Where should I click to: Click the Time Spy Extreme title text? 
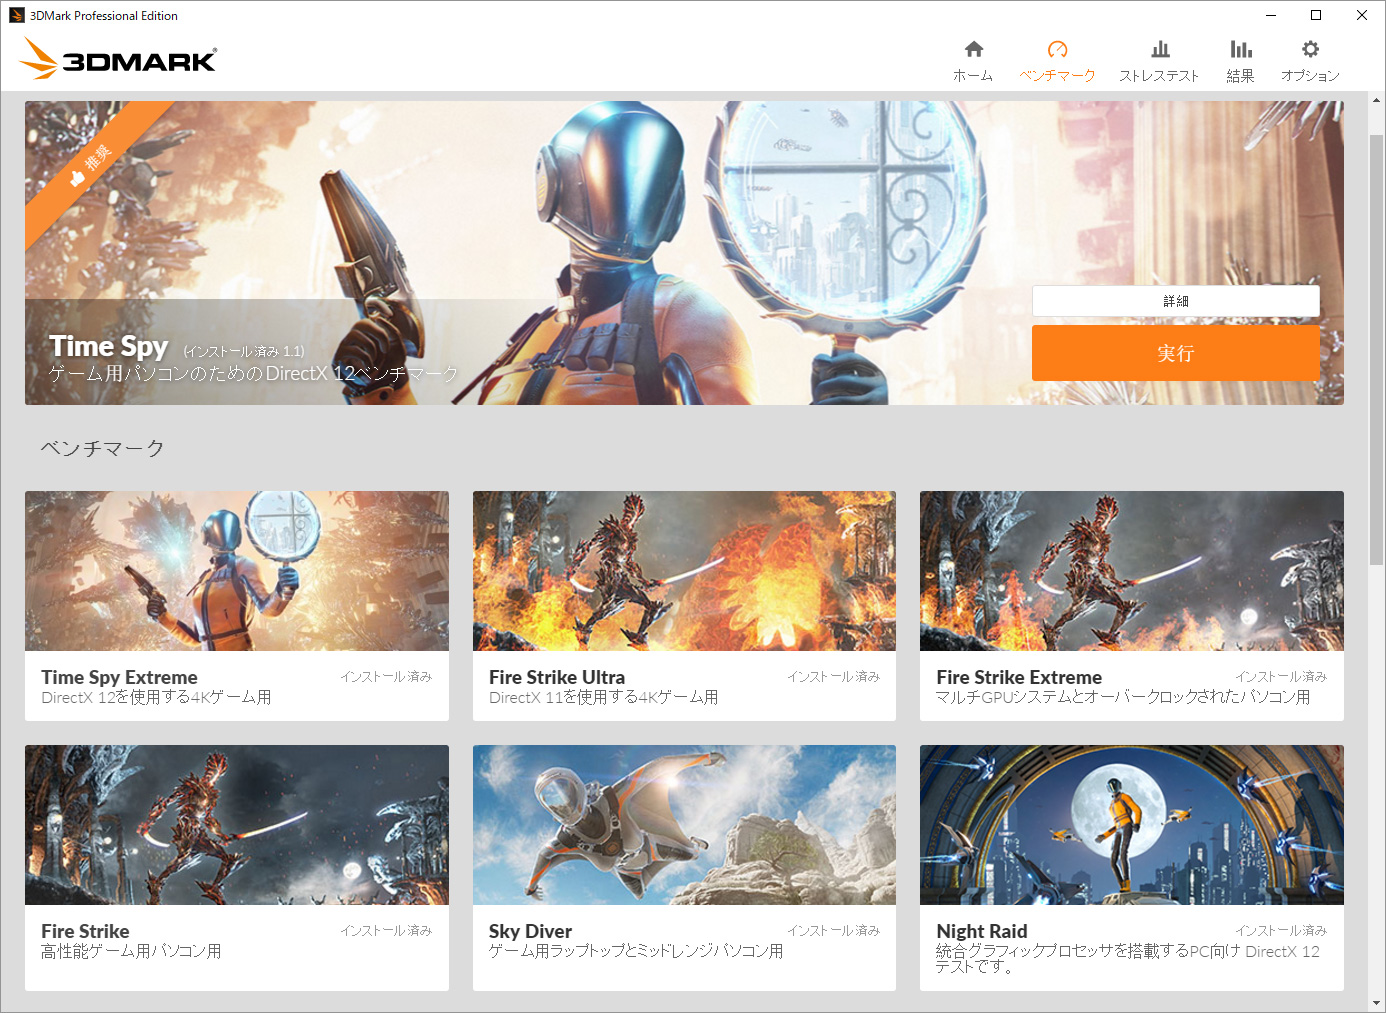click(119, 677)
